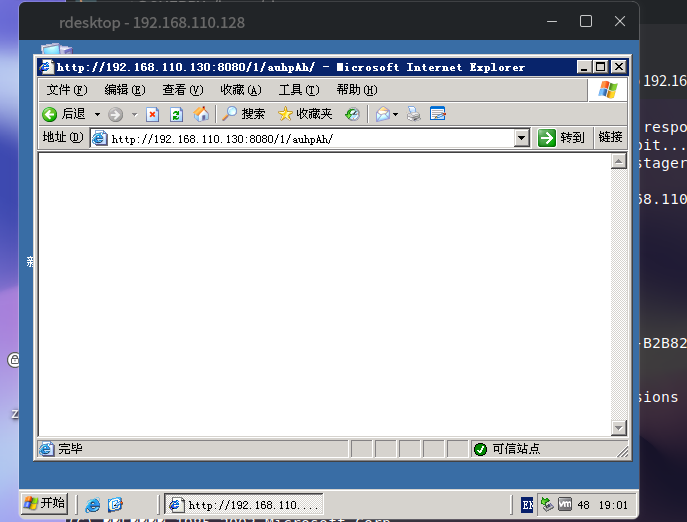Select the IE window taskbar button
The width and height of the screenshot is (687, 522).
[244, 505]
